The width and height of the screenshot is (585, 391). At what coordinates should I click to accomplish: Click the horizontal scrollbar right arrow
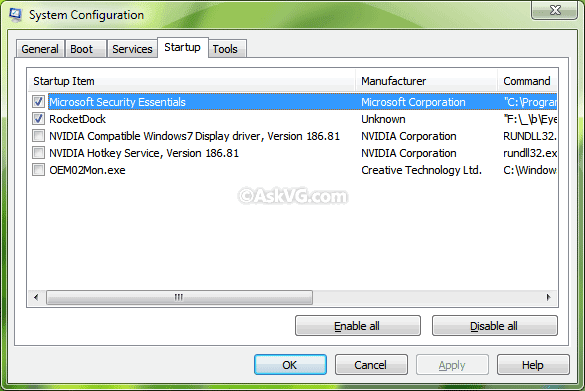pyautogui.click(x=548, y=297)
